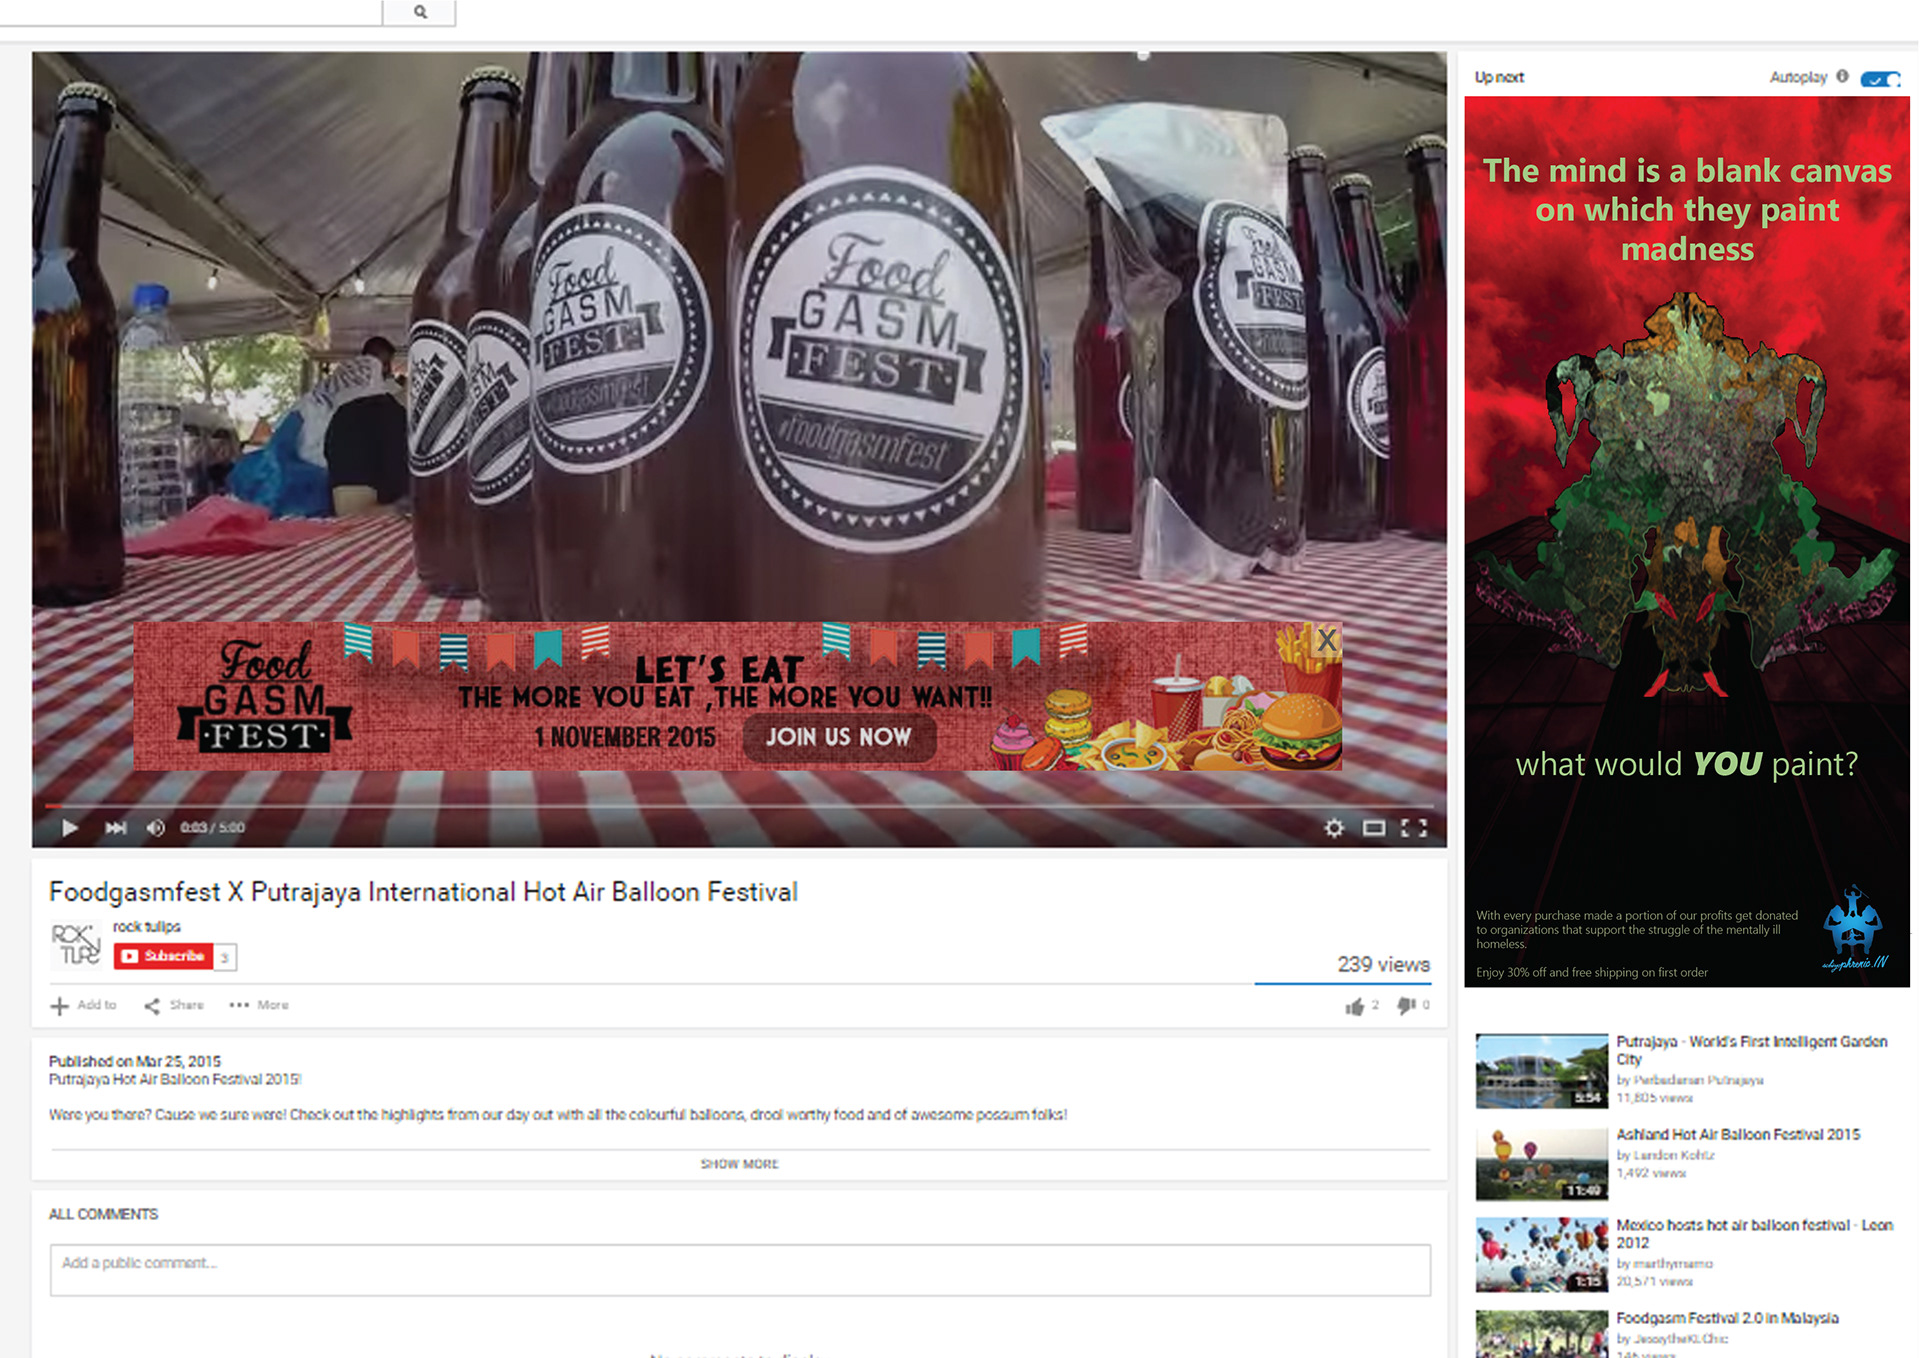
Task: Click the Add a public comment field
Action: [x=740, y=1270]
